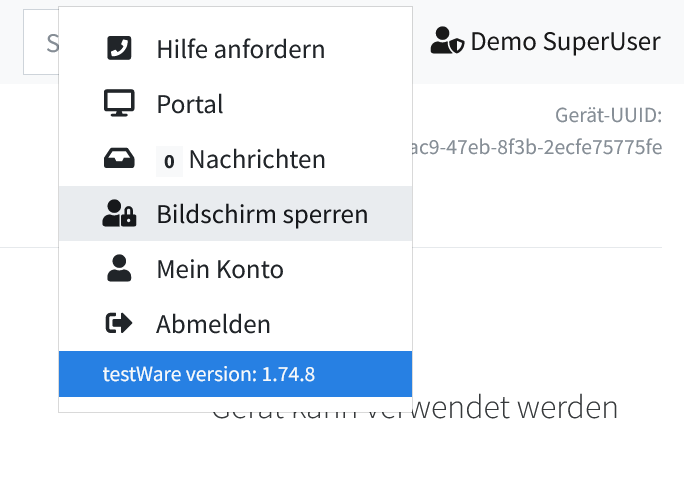This screenshot has height=482, width=684.
Task: Click the inbox tray icon for Nachrichten
Action: pos(119,159)
